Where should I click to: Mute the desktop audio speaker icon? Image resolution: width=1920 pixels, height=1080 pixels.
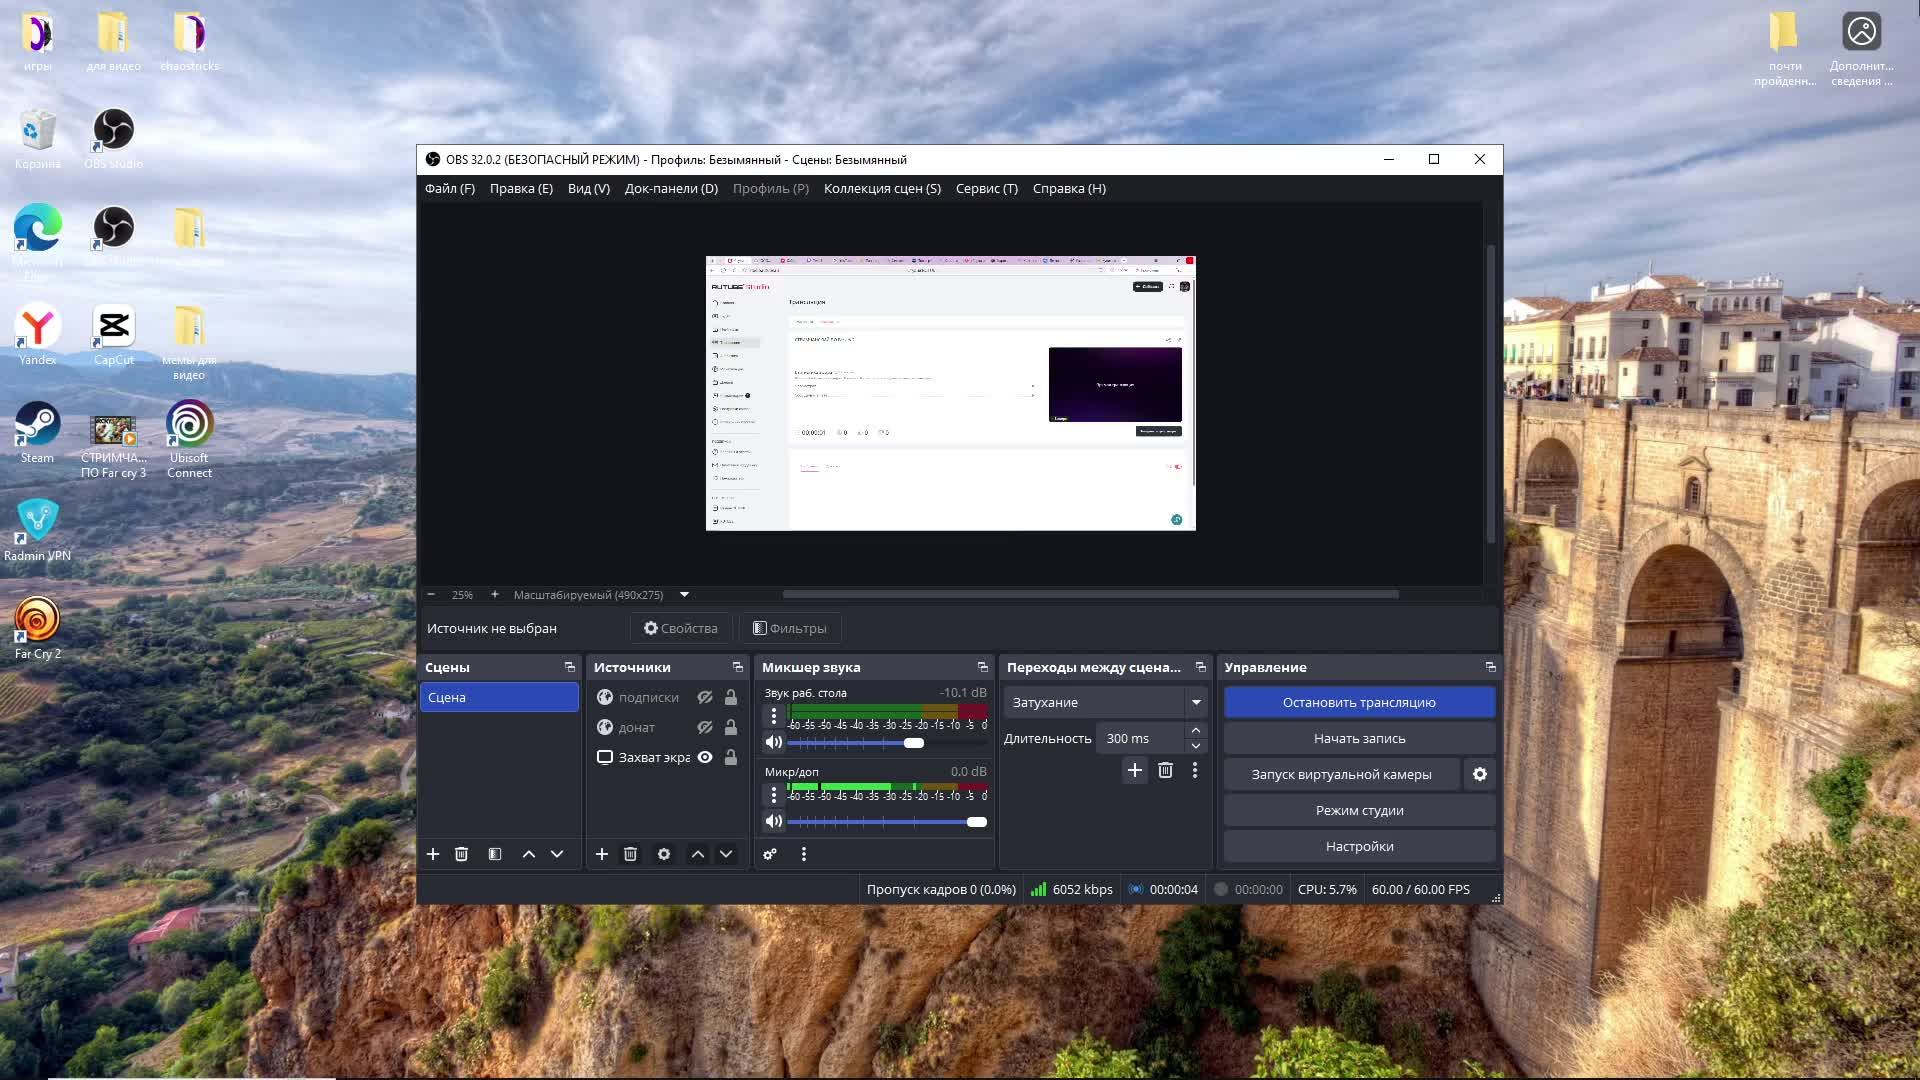(x=774, y=742)
